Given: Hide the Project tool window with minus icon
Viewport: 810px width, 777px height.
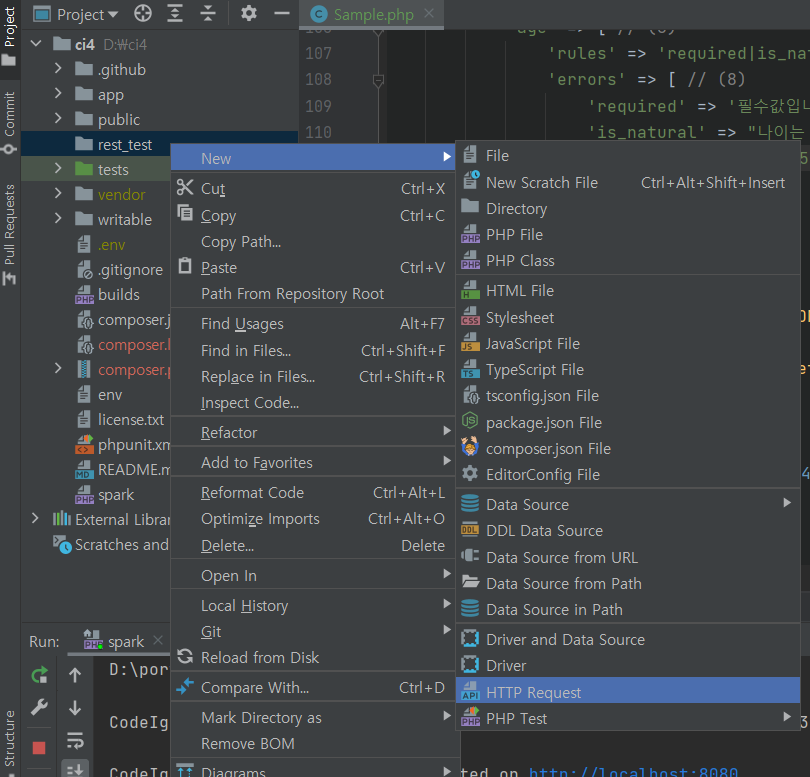Looking at the screenshot, I should tap(282, 13).
